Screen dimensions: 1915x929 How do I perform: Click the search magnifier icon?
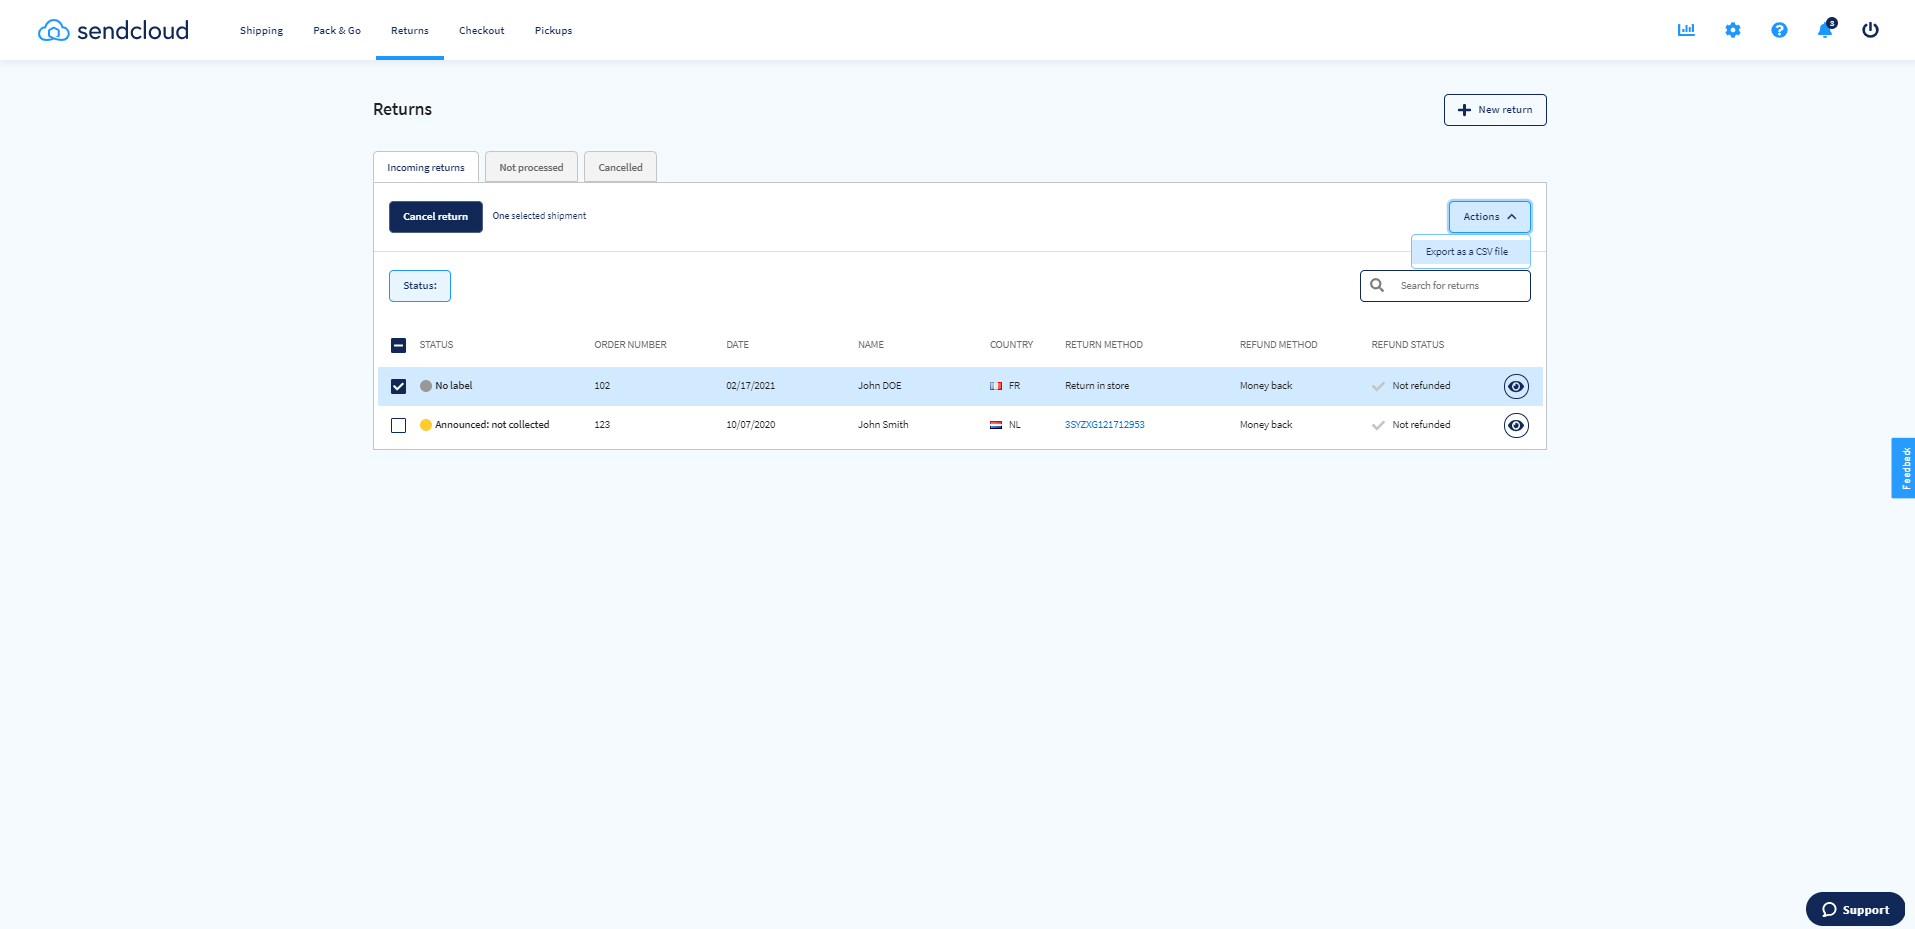(x=1377, y=285)
